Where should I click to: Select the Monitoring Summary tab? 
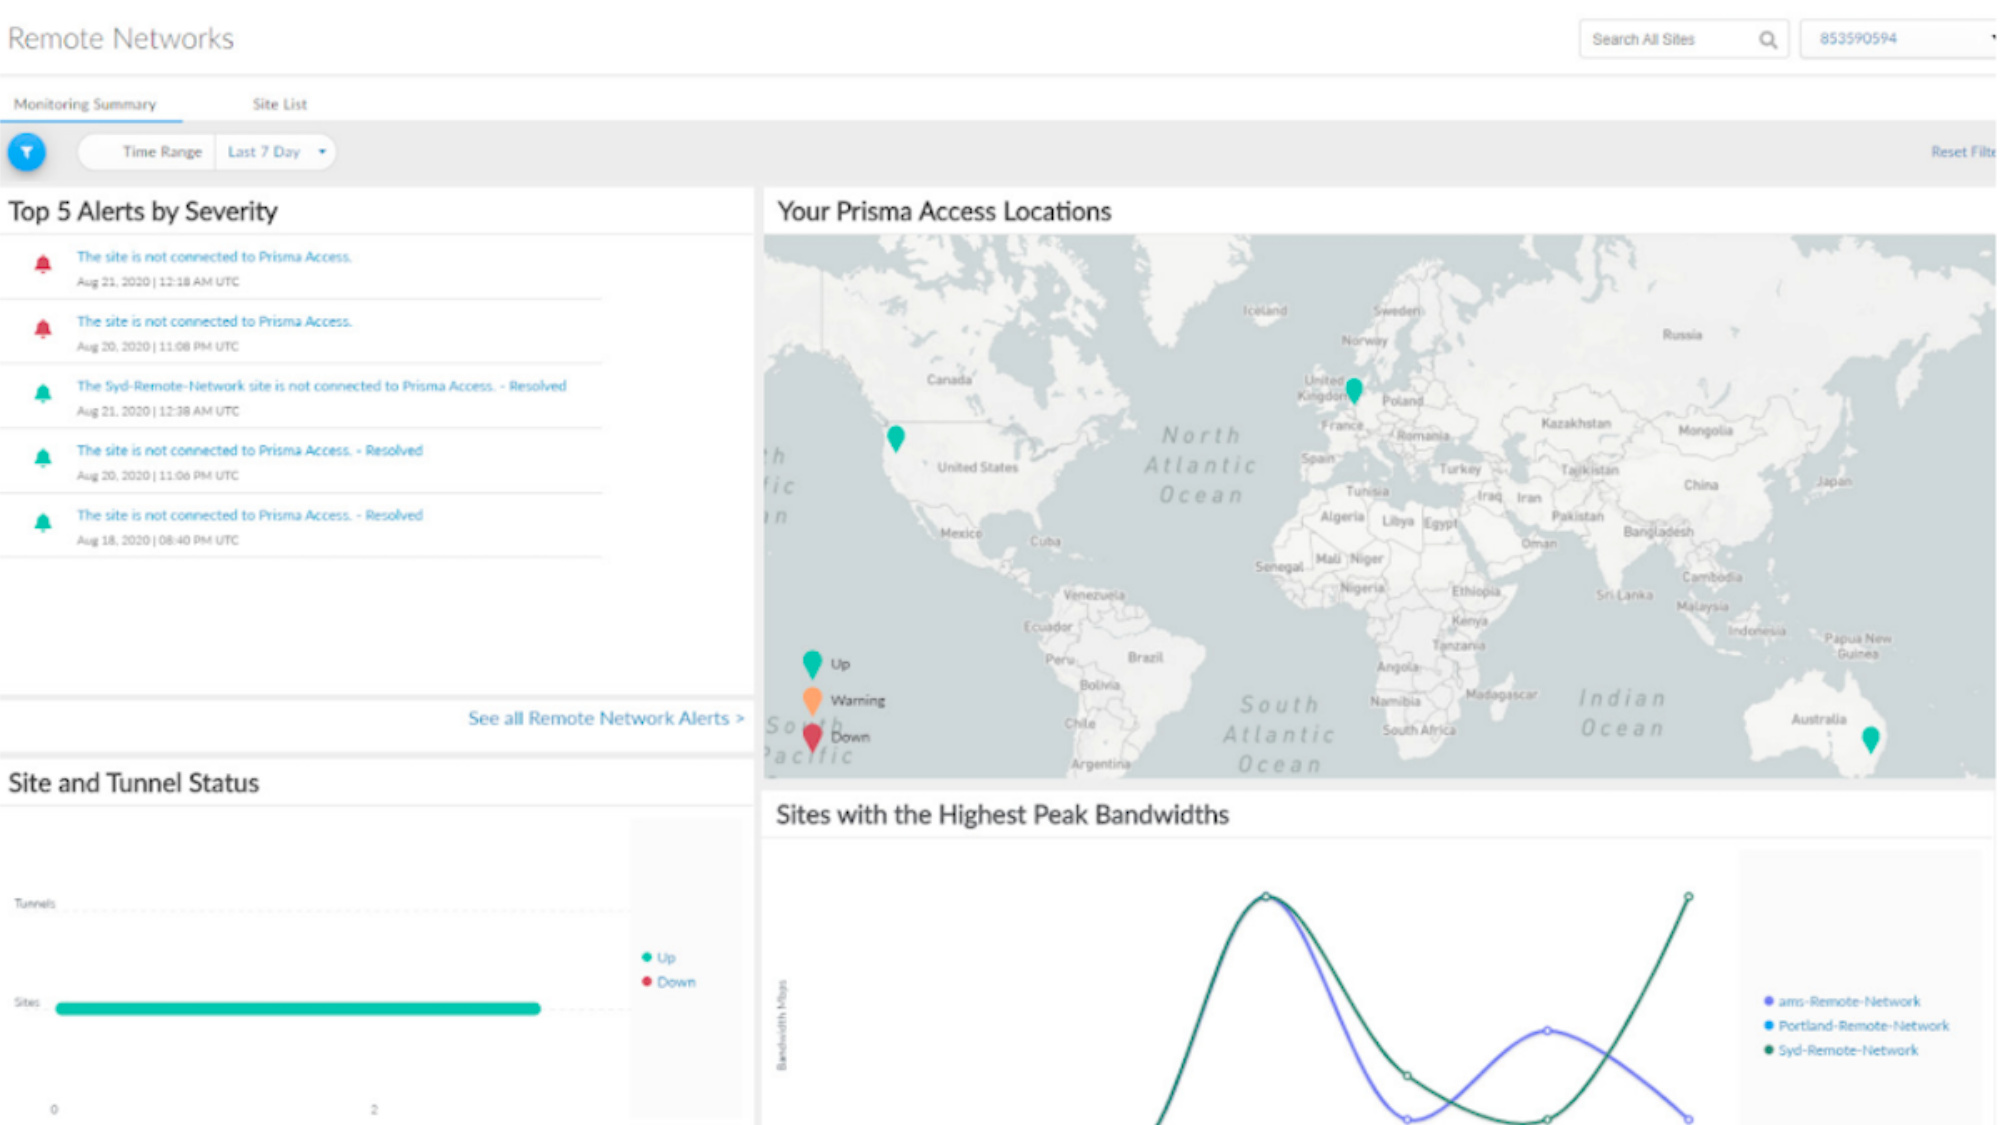click(x=85, y=104)
